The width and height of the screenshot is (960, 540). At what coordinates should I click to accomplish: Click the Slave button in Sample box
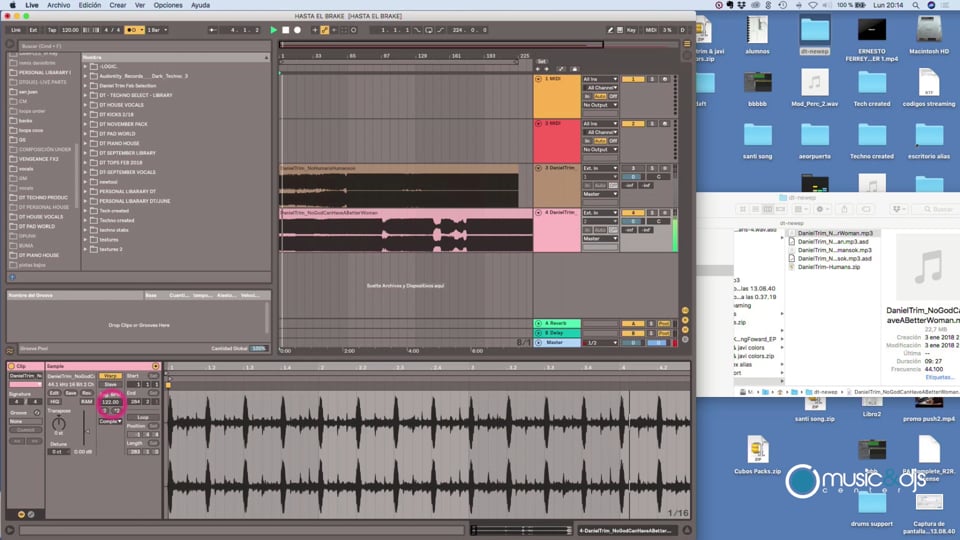coord(110,384)
